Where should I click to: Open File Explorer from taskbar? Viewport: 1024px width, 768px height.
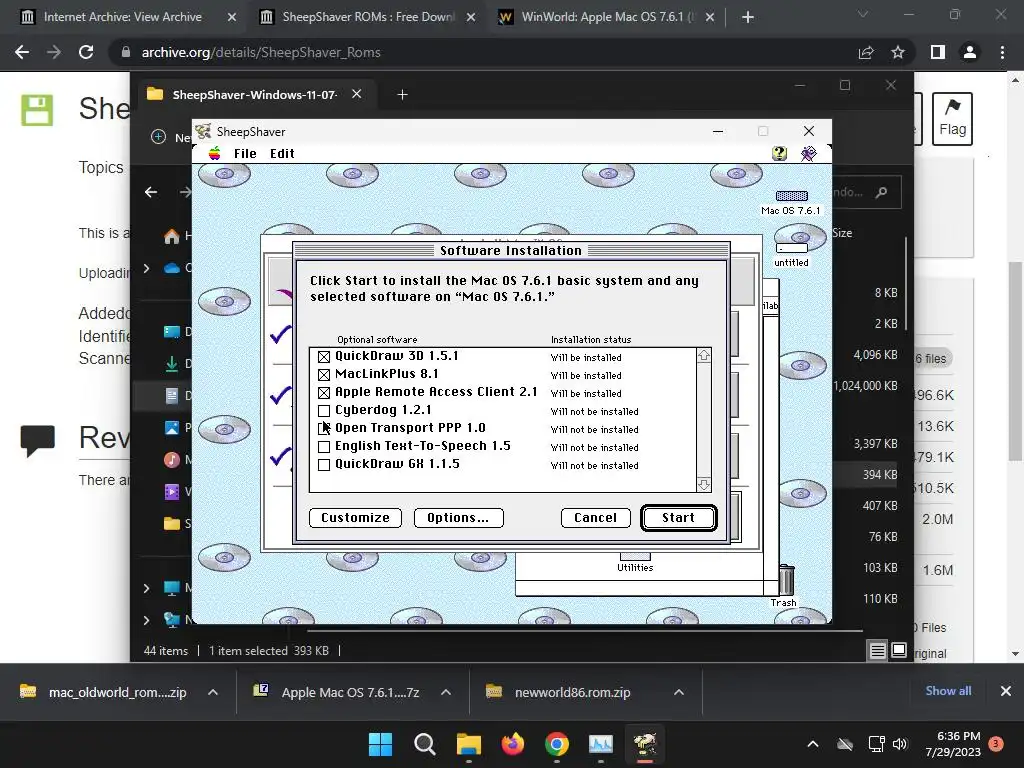(x=468, y=744)
